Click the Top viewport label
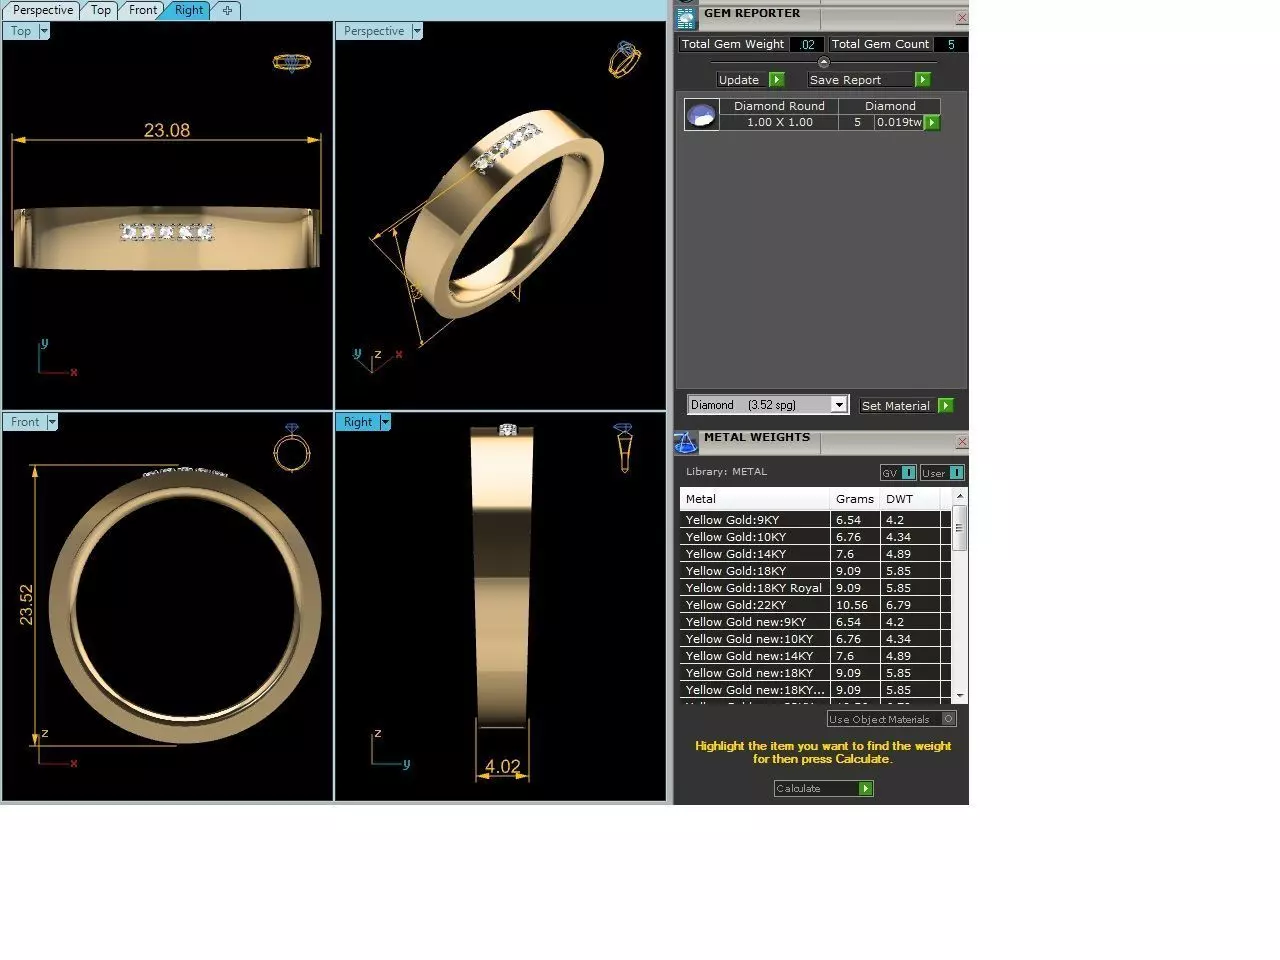 pyautogui.click(x=21, y=31)
